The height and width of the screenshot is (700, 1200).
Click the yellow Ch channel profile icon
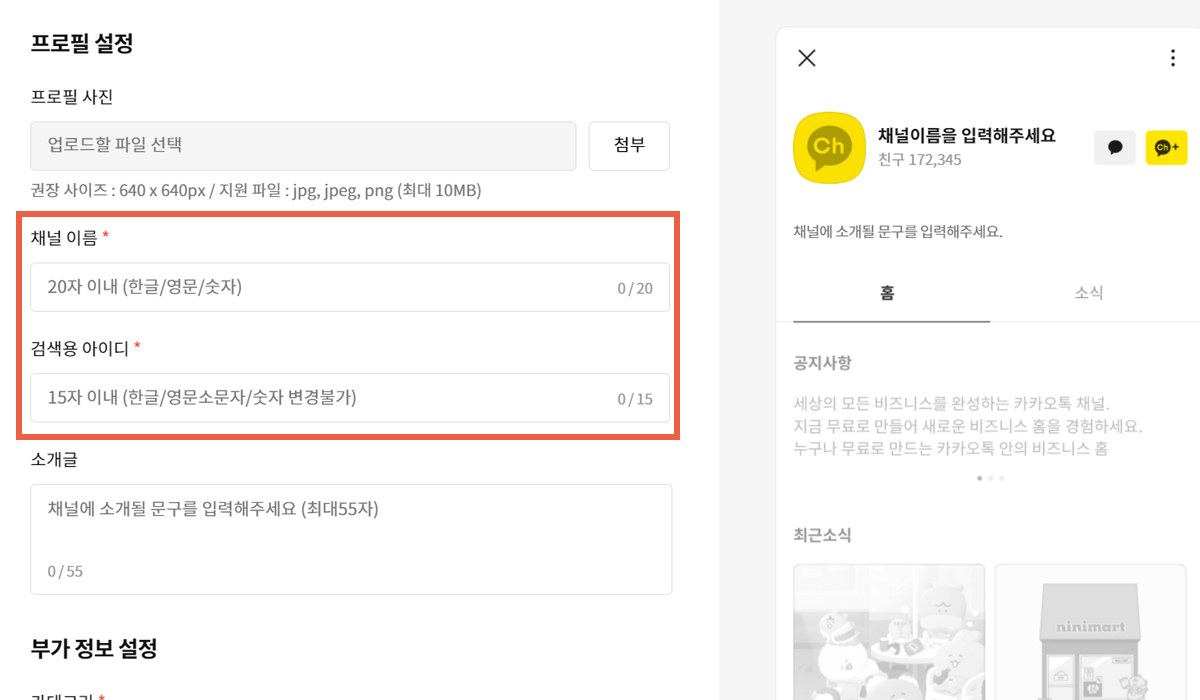(829, 147)
